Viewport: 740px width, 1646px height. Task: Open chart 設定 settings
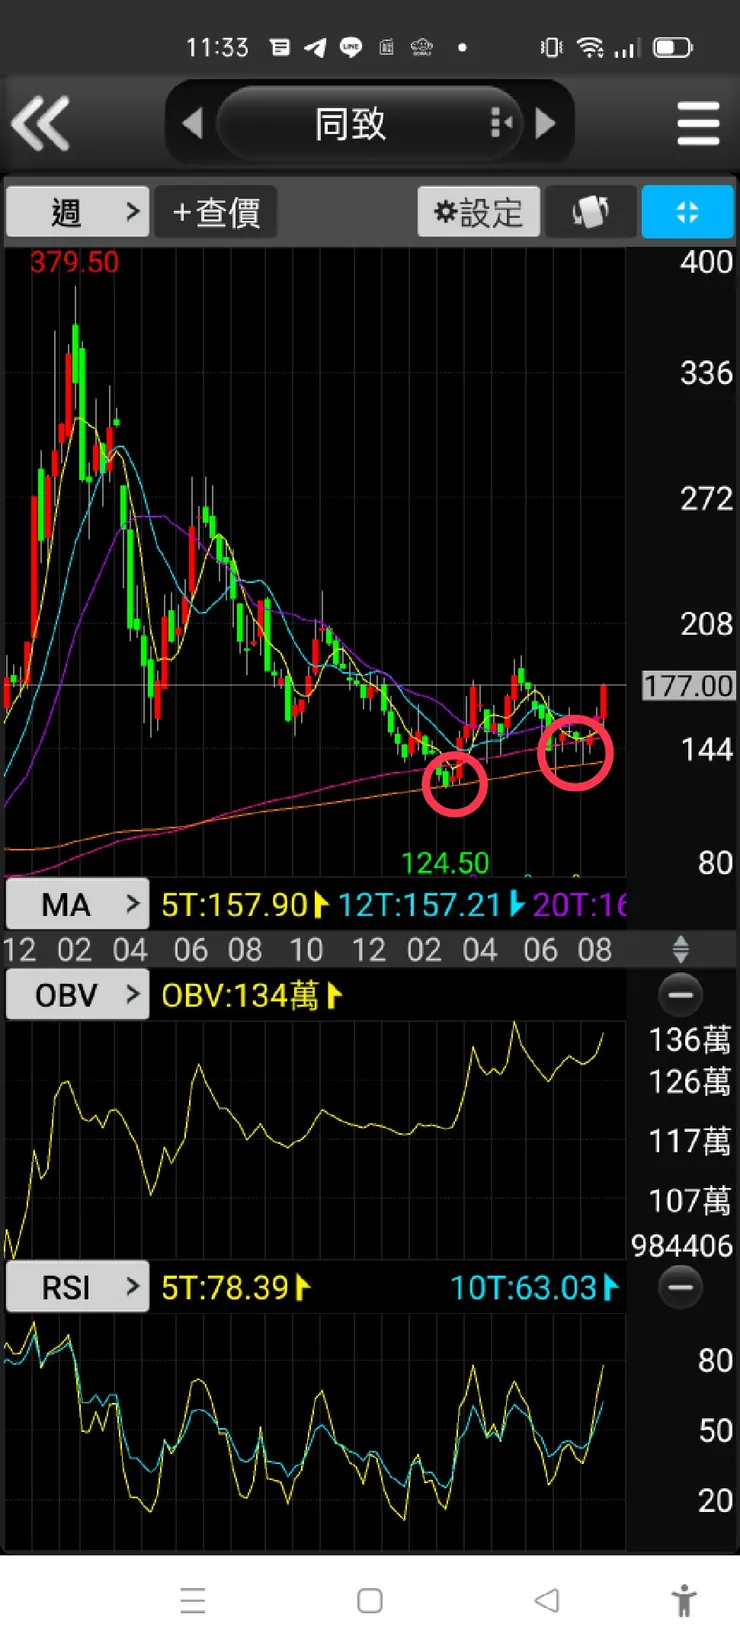(x=478, y=212)
